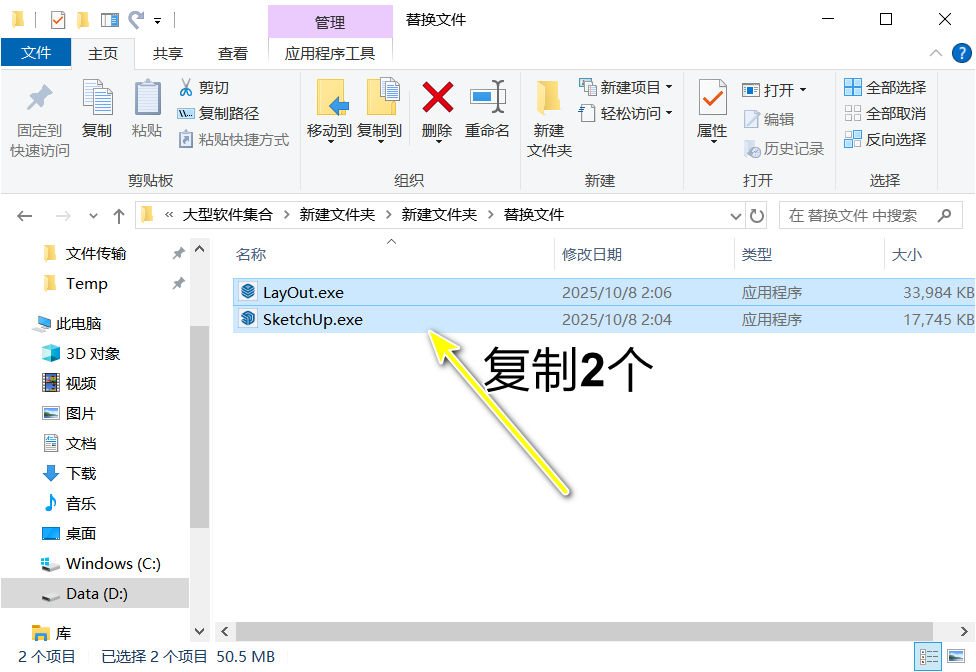Open 历史记录 file history
976x672 pixels.
click(784, 149)
